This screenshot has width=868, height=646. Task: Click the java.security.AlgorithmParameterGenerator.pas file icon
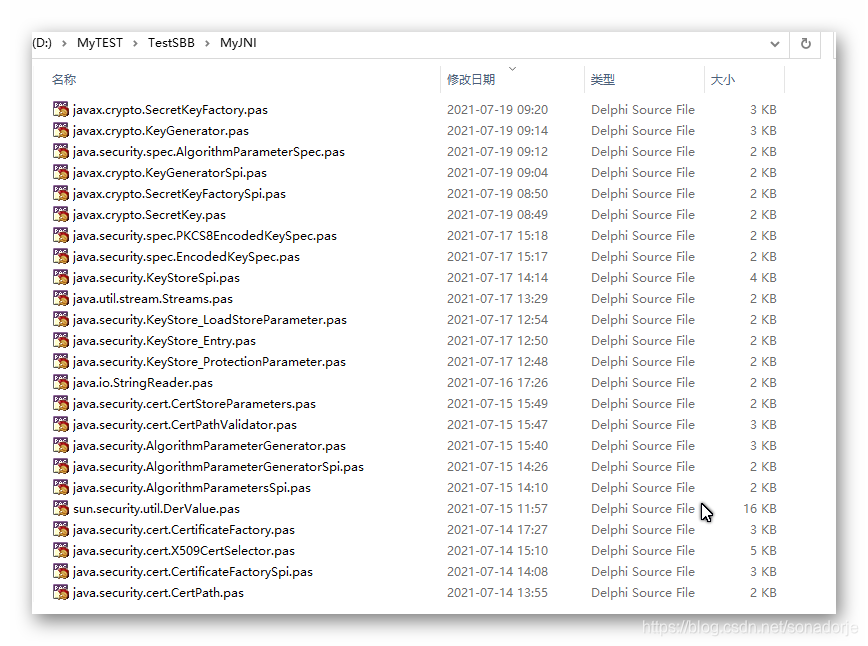click(60, 446)
